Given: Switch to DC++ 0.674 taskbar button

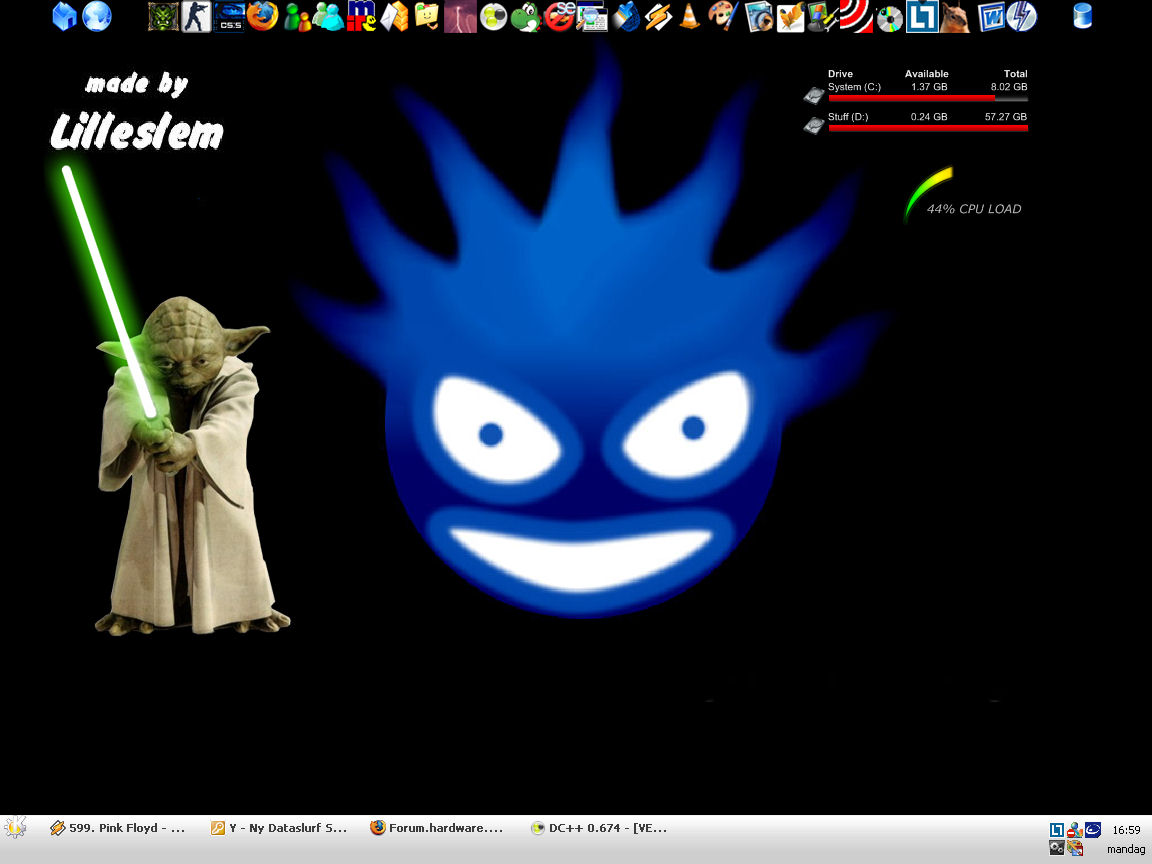Looking at the screenshot, I should click(598, 828).
